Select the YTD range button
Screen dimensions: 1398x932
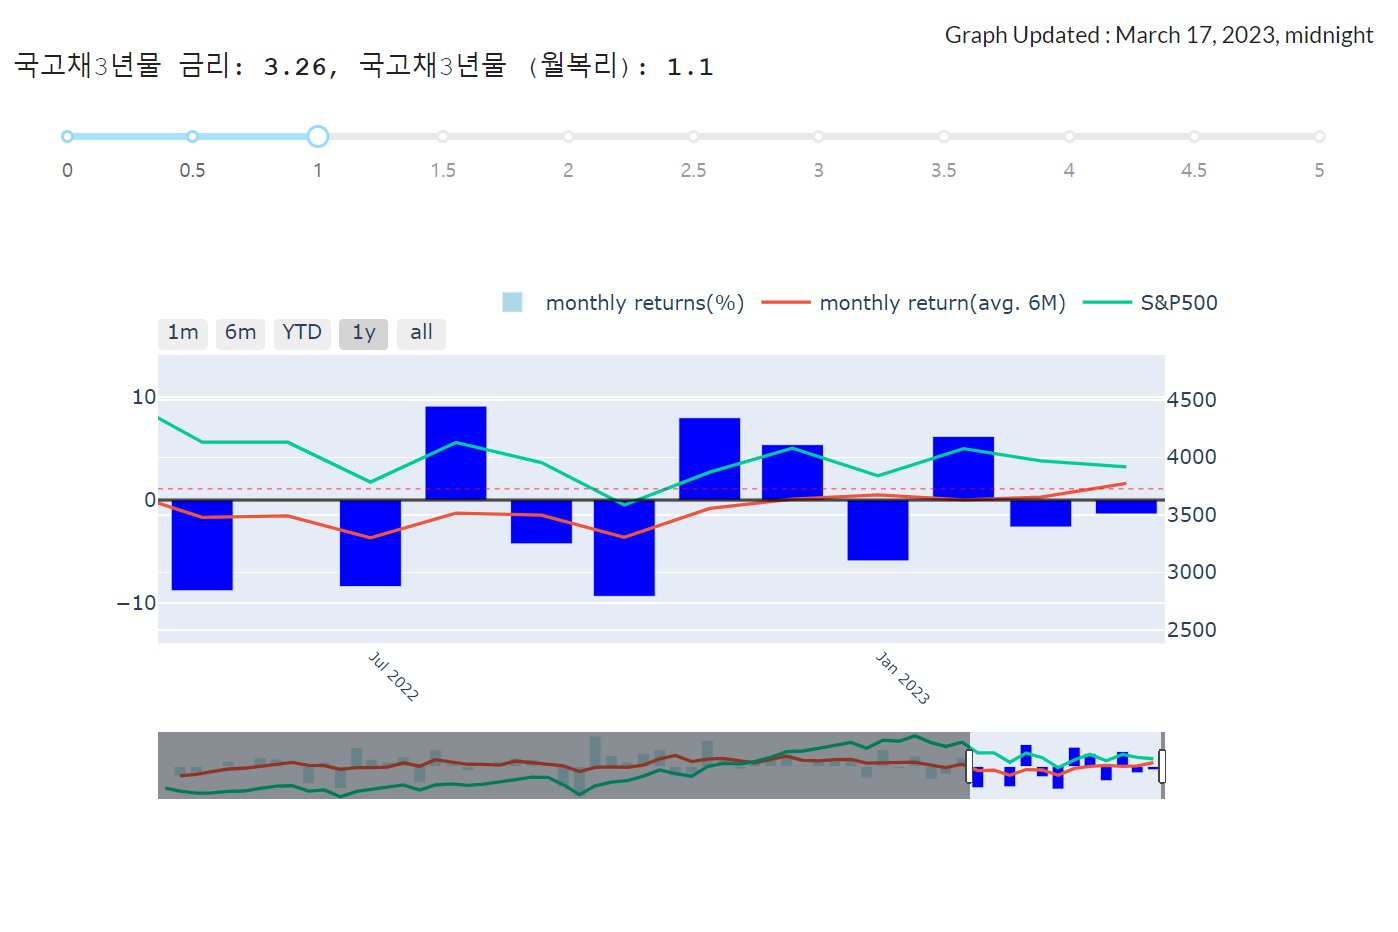[302, 333]
